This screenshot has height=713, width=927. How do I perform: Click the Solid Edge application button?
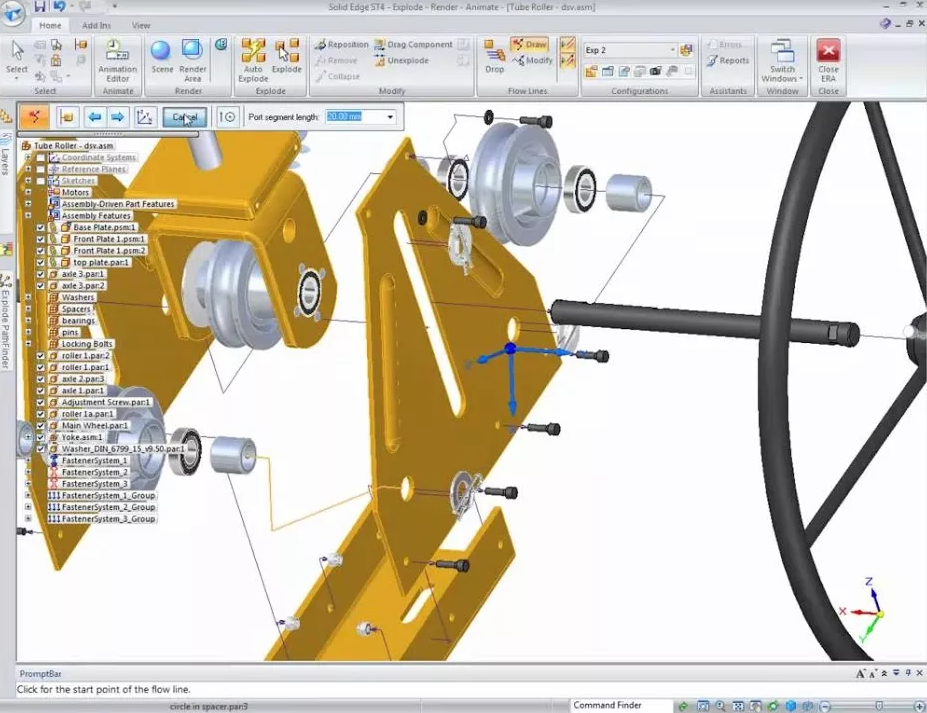[x=12, y=12]
